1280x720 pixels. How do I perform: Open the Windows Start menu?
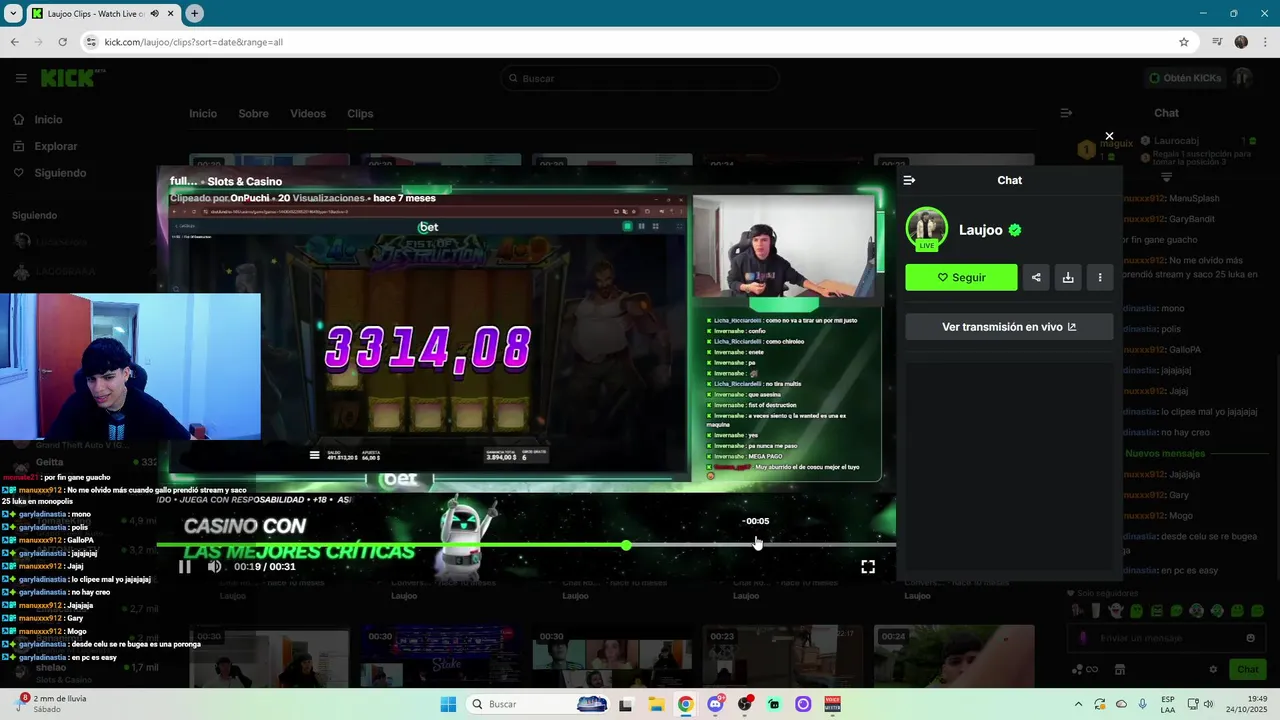coord(449,704)
